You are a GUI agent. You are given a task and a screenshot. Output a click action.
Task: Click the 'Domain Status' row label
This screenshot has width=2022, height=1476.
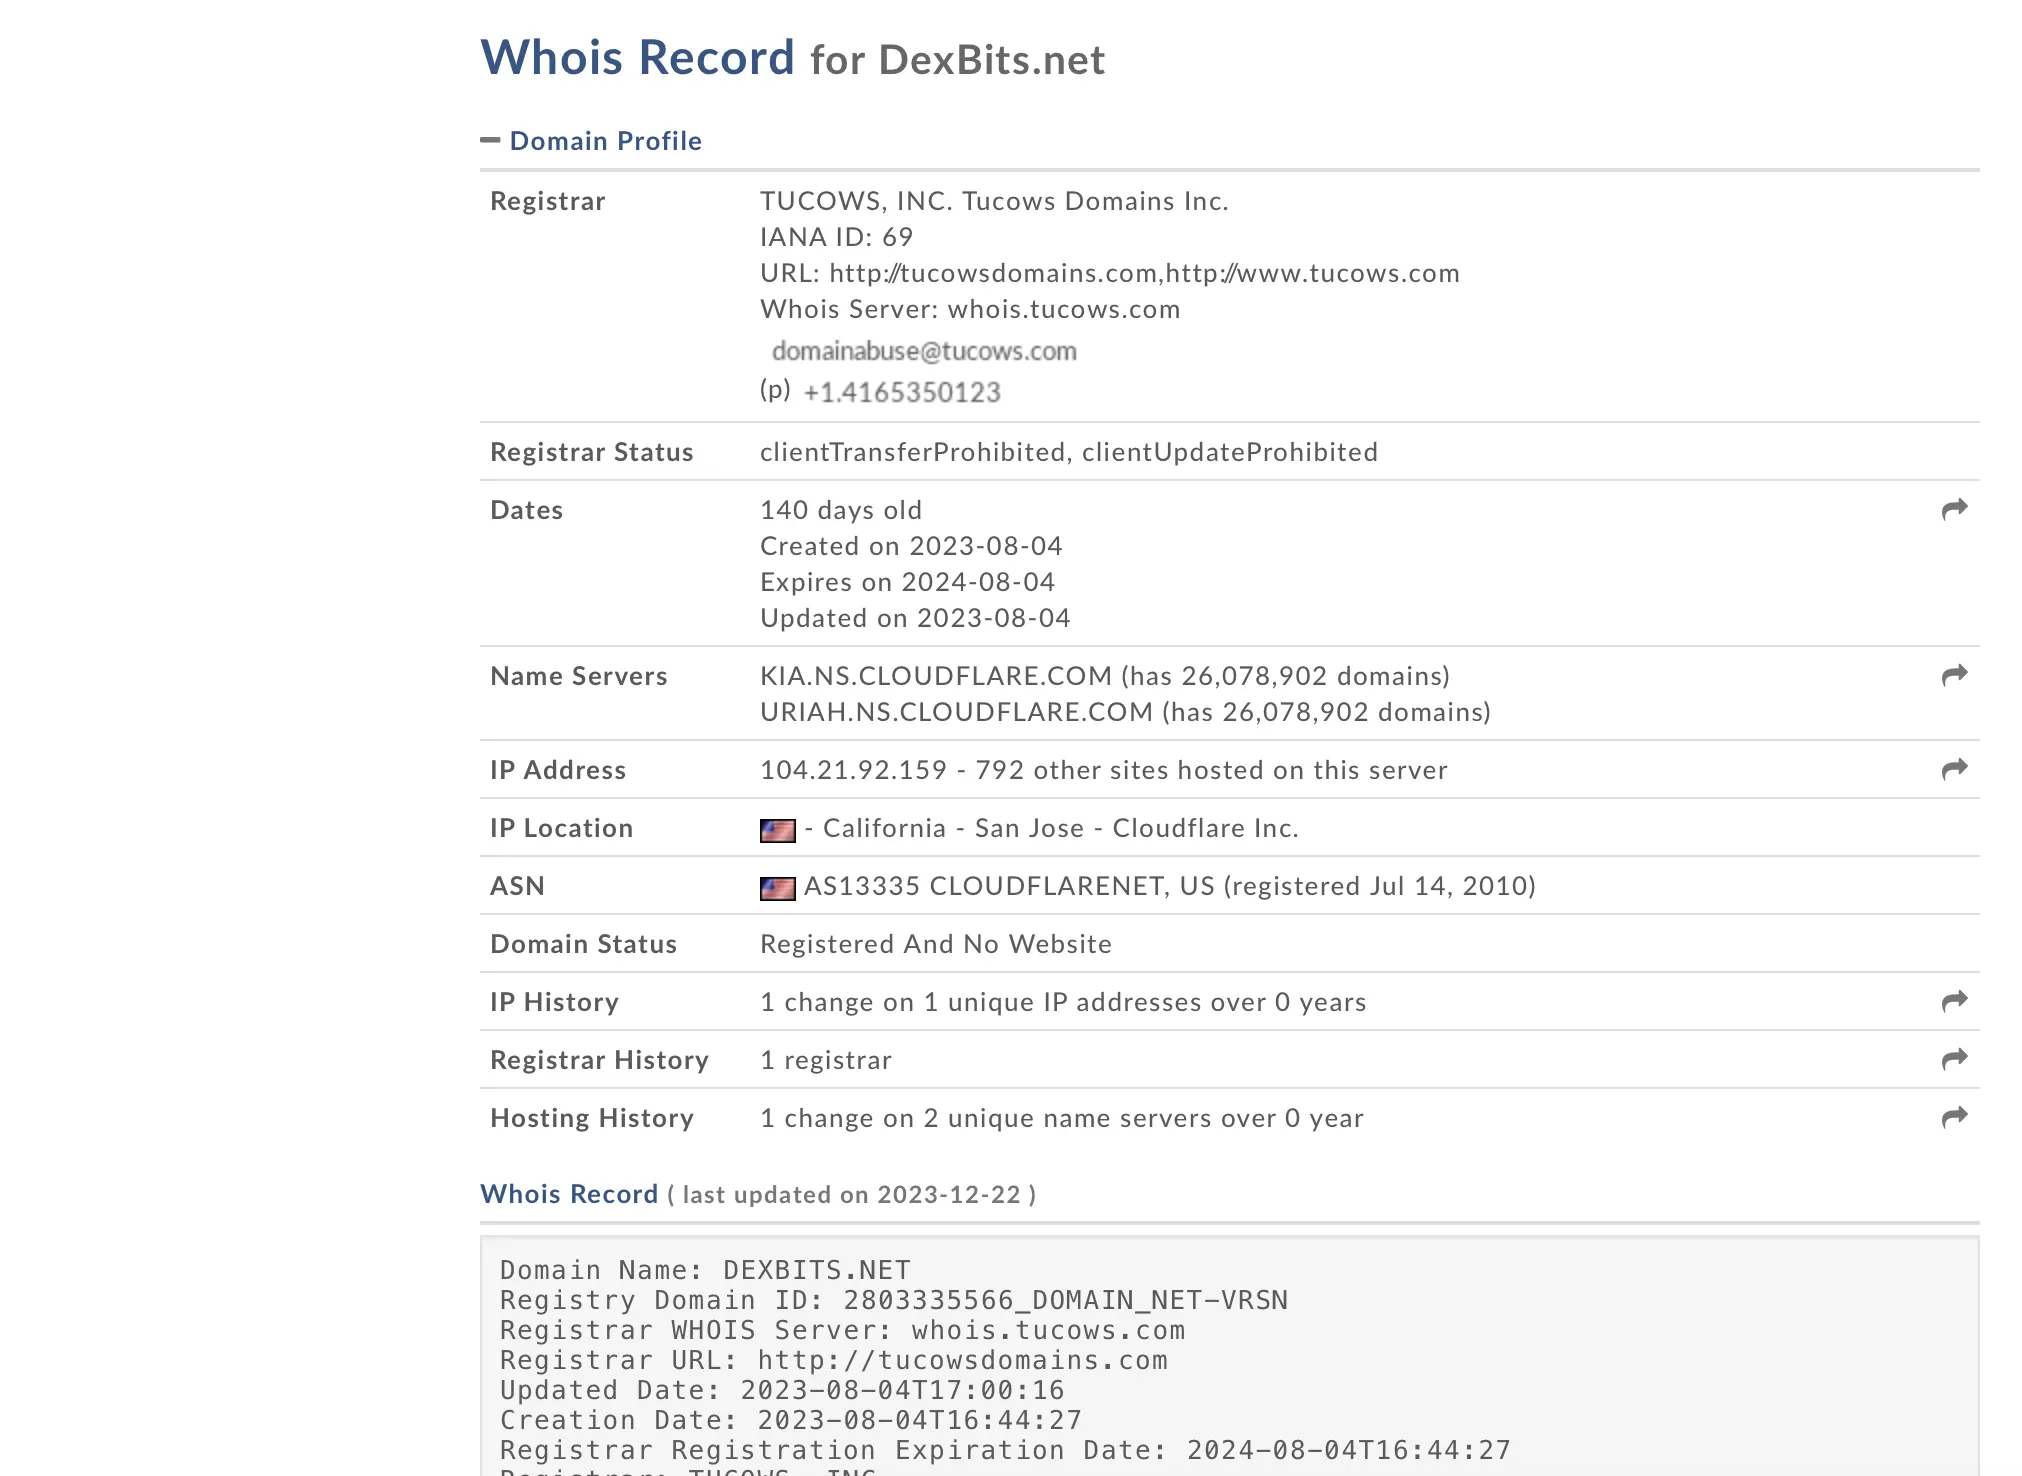pos(584,944)
